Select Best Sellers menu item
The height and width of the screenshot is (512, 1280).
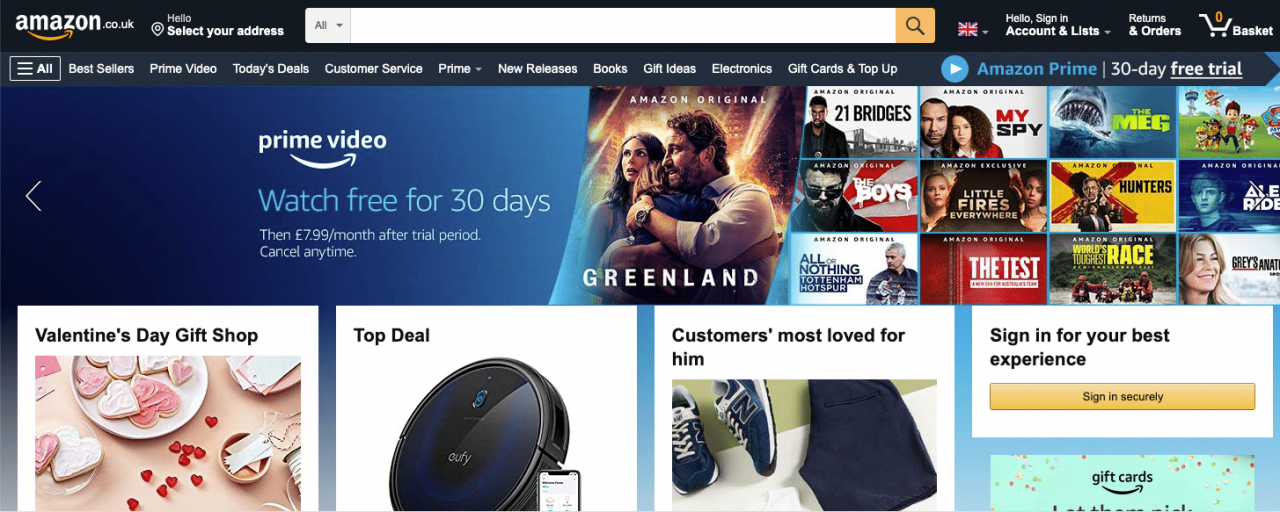(101, 69)
